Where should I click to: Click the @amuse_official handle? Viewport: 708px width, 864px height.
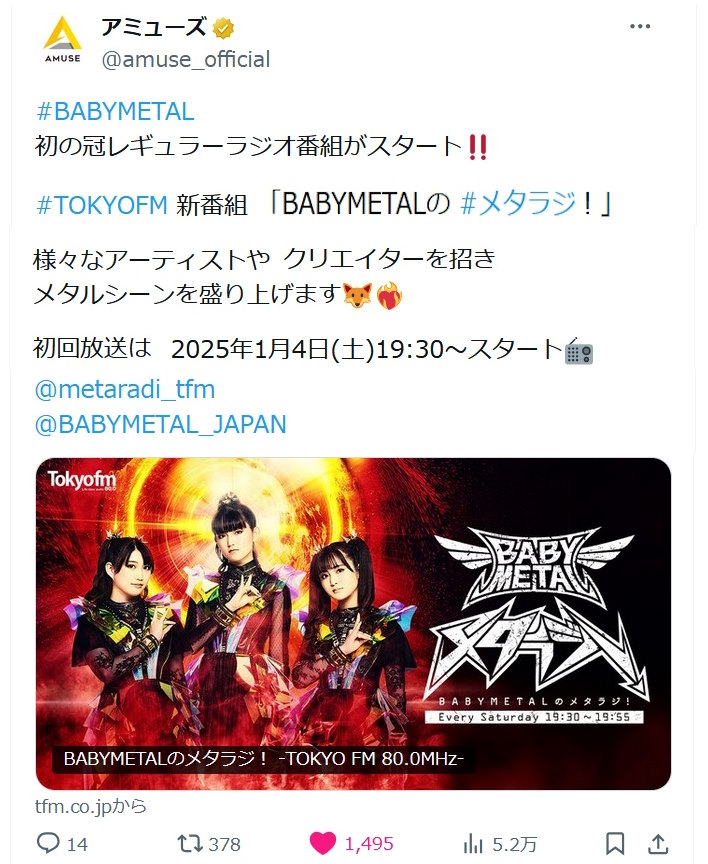tap(186, 60)
